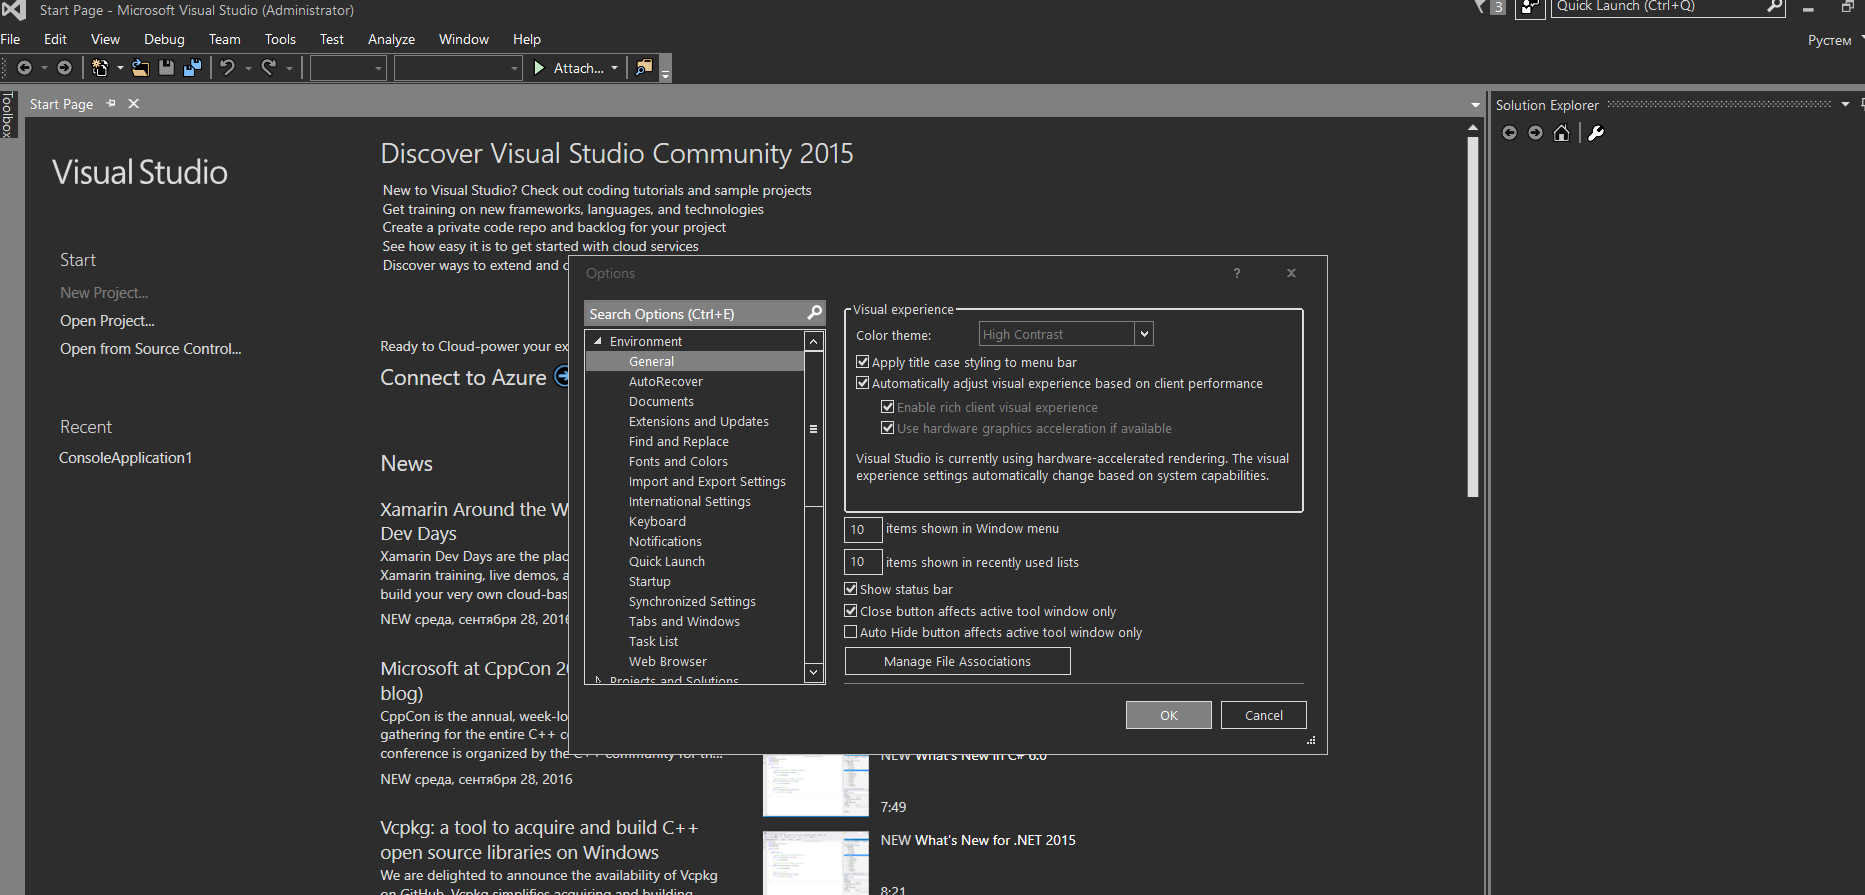Toggle Use hardware graphics acceleration checkbox
The image size is (1865, 895).
887,428
